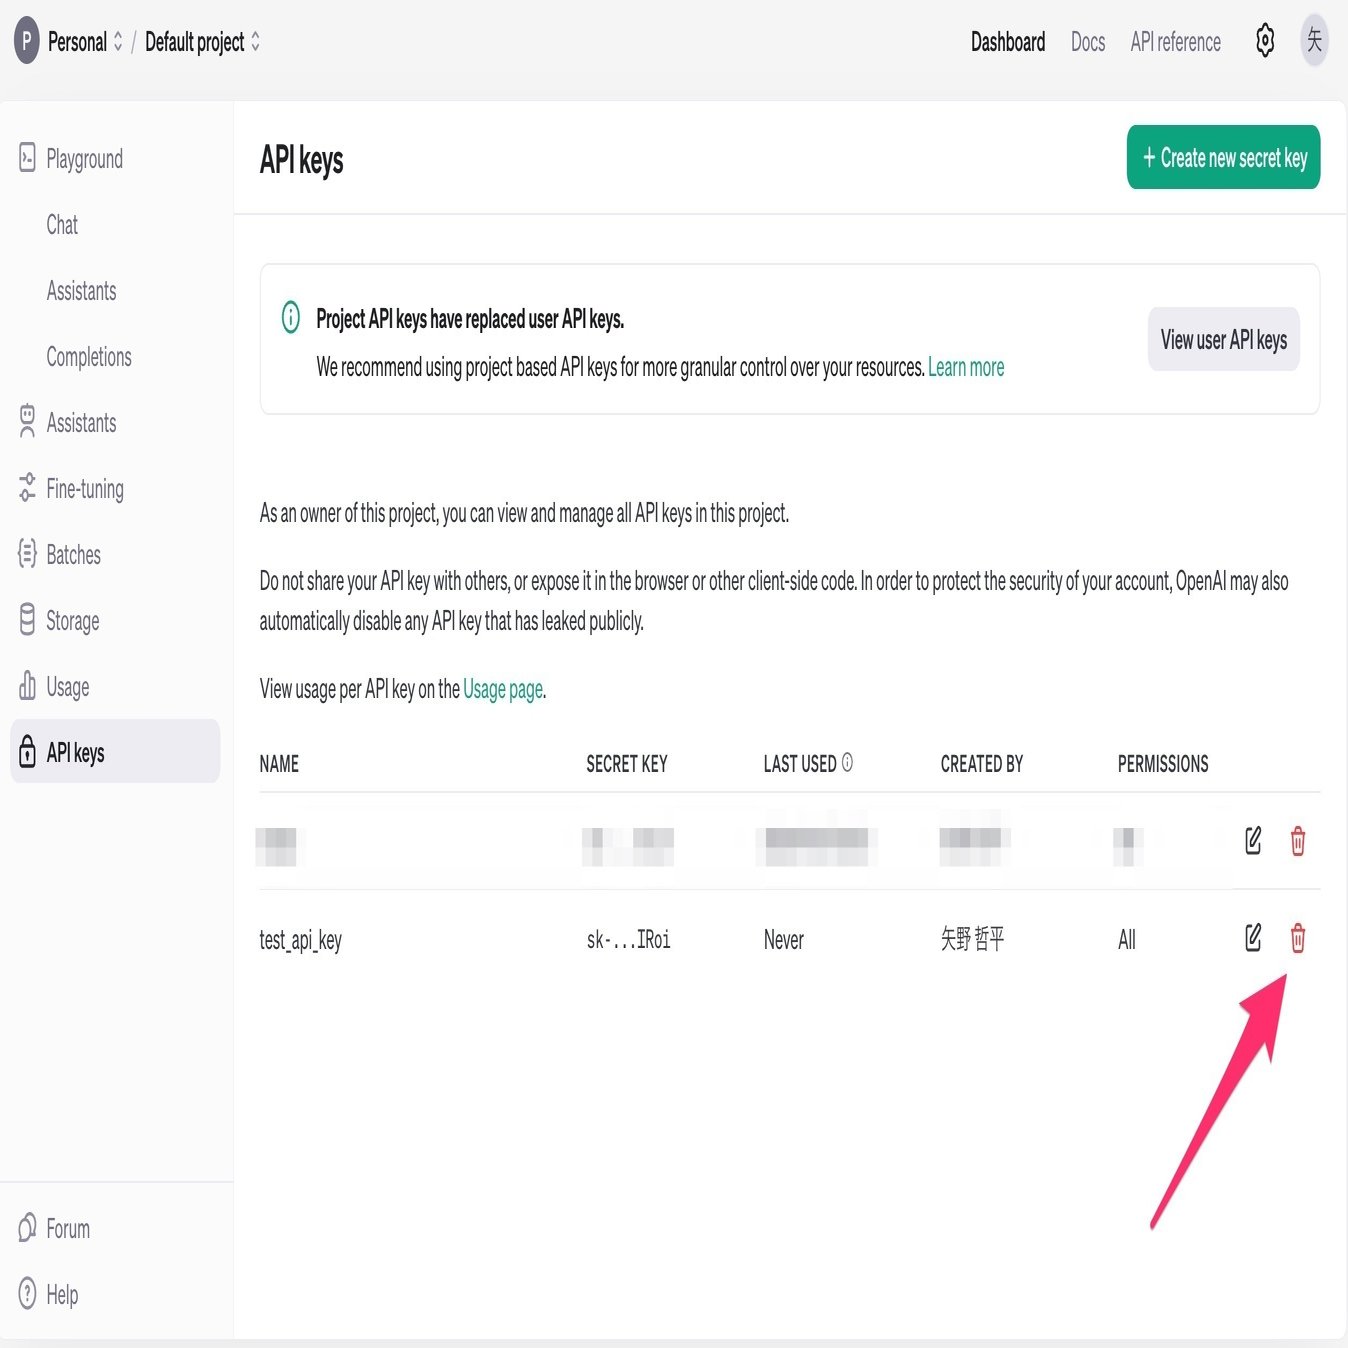Click the View user API keys button
The height and width of the screenshot is (1348, 1348).
(1223, 340)
